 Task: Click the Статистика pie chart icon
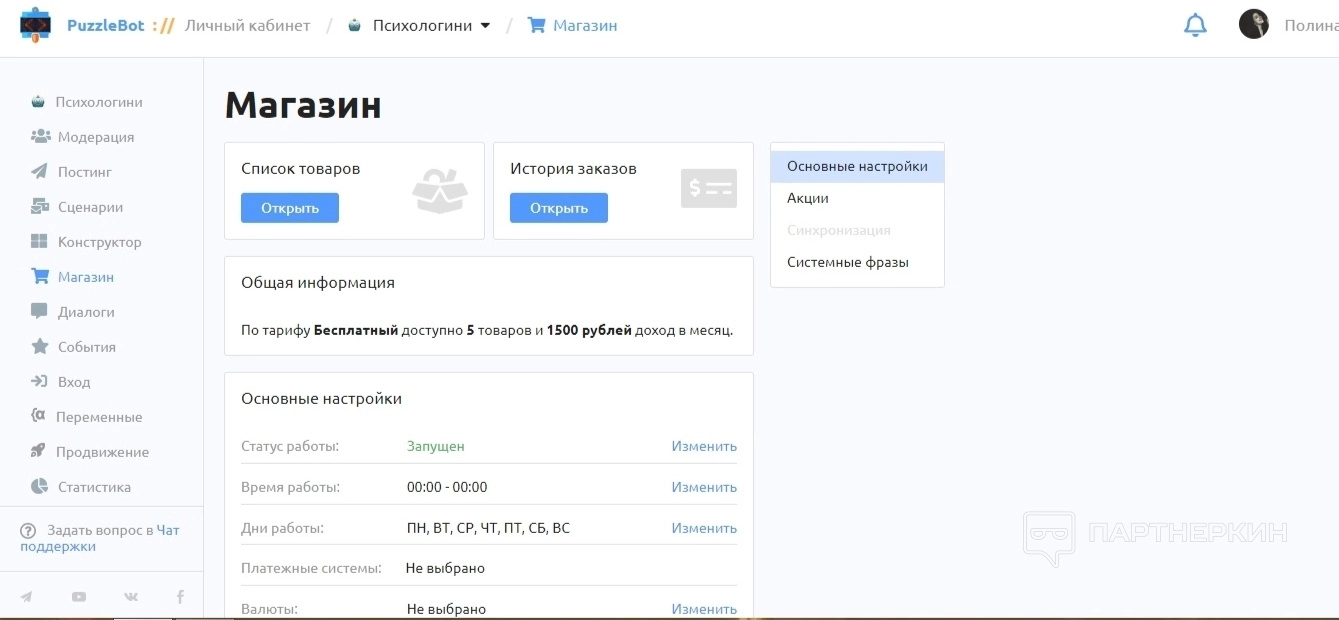pyautogui.click(x=39, y=486)
